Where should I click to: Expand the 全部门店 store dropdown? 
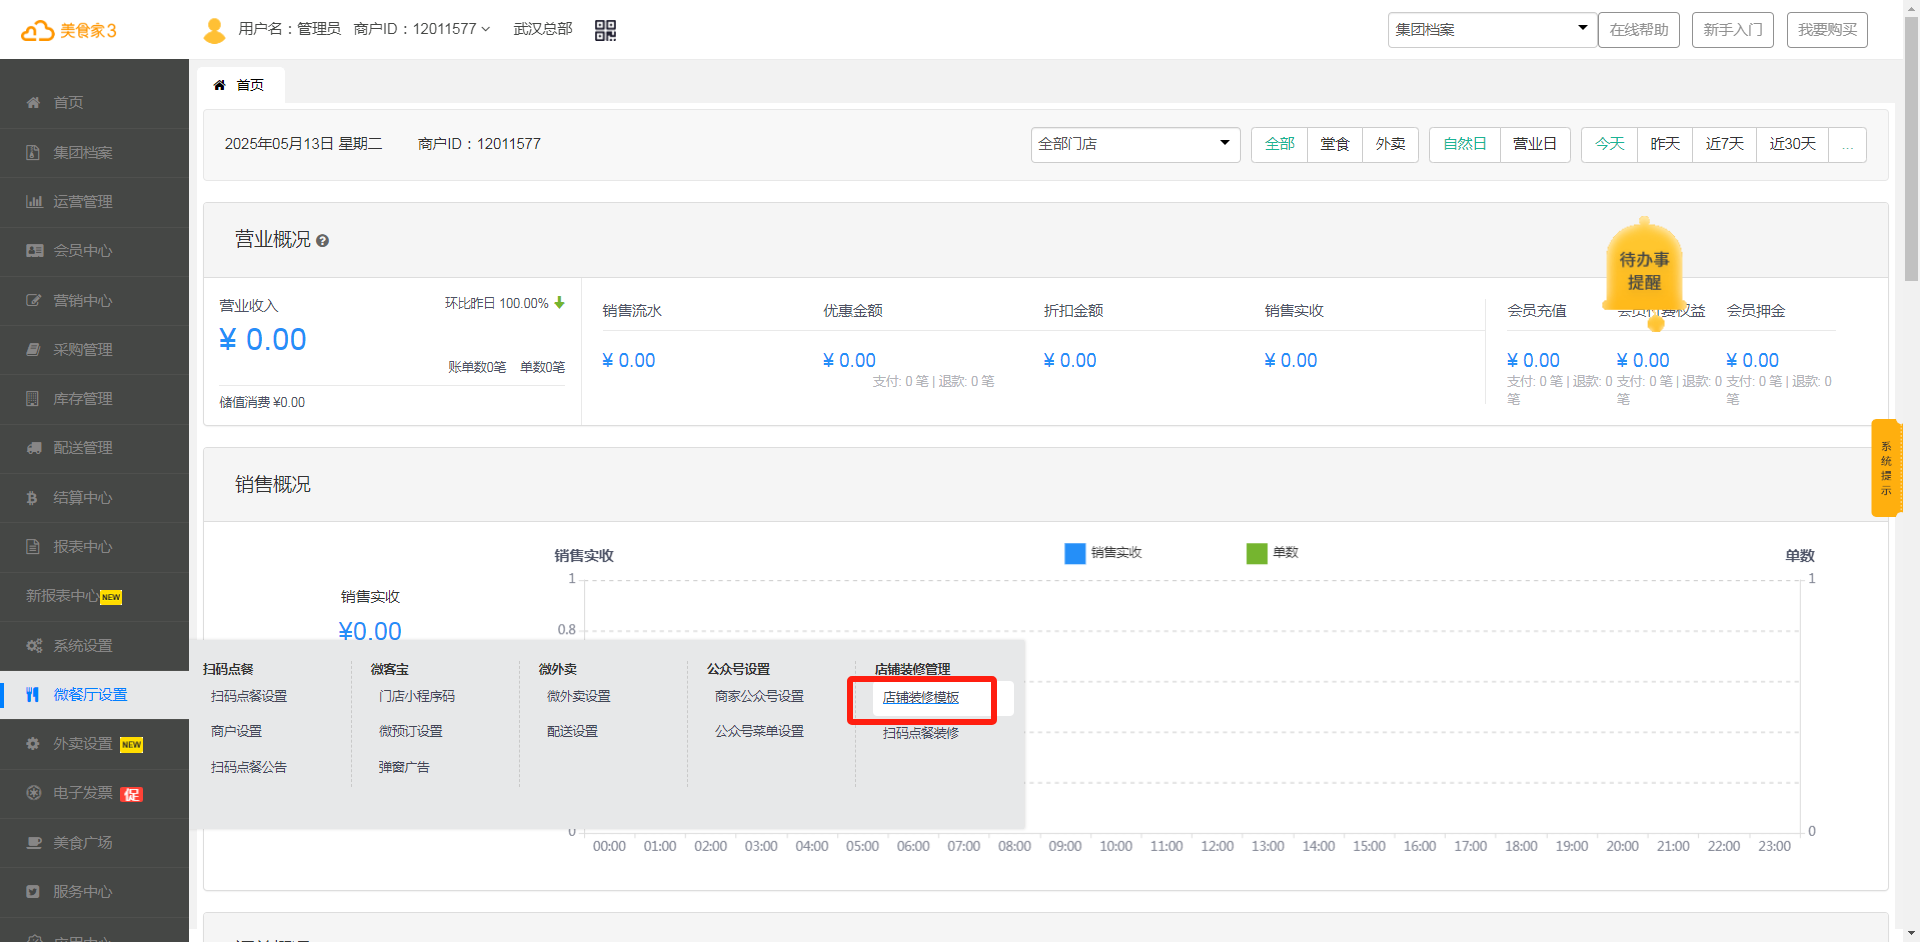[x=1135, y=144]
